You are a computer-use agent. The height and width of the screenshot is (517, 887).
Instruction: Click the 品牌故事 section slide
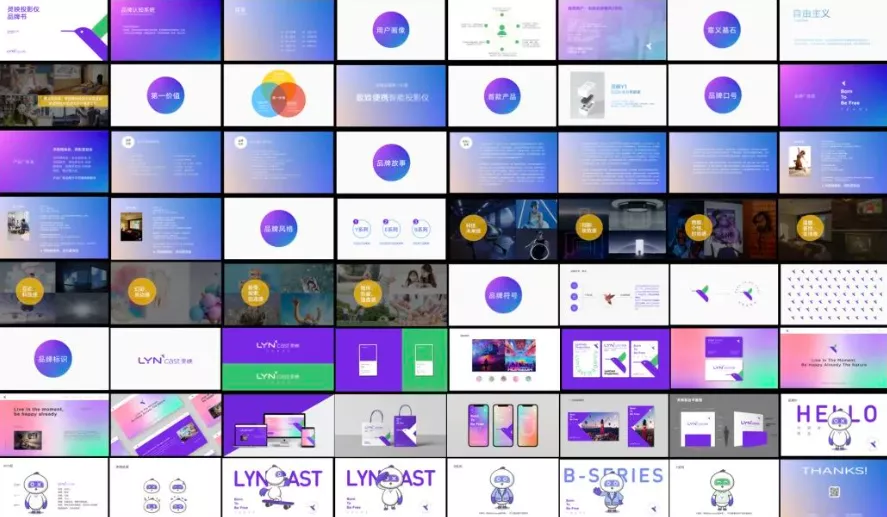(x=391, y=162)
